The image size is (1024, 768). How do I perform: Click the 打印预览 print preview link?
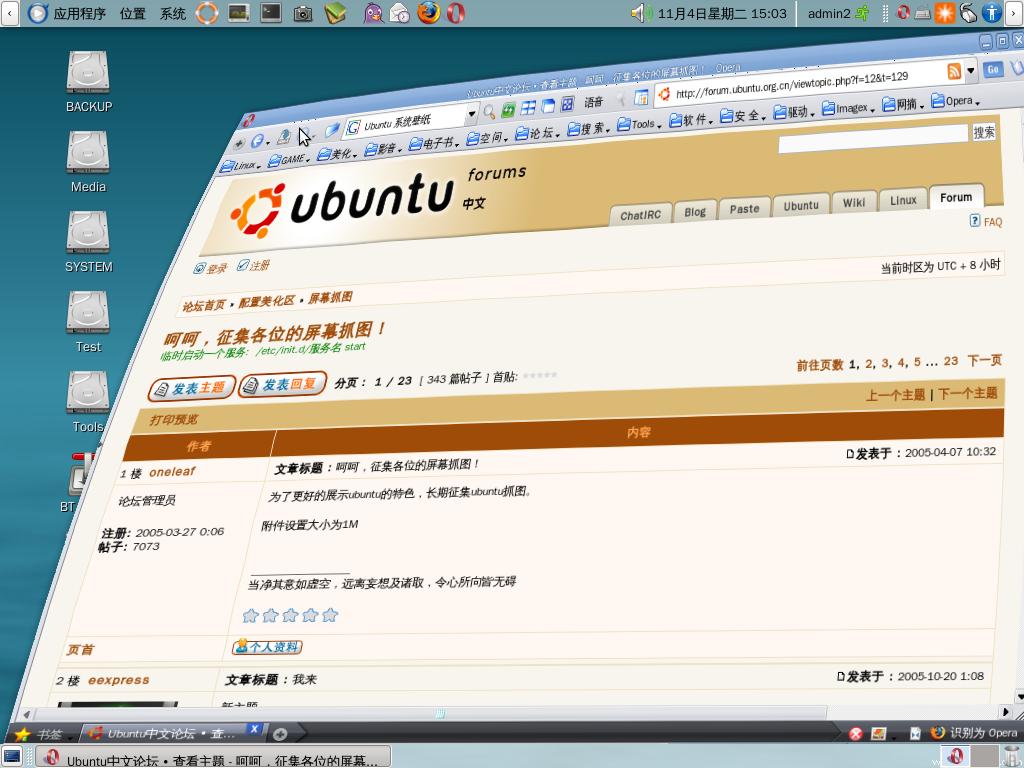174,419
